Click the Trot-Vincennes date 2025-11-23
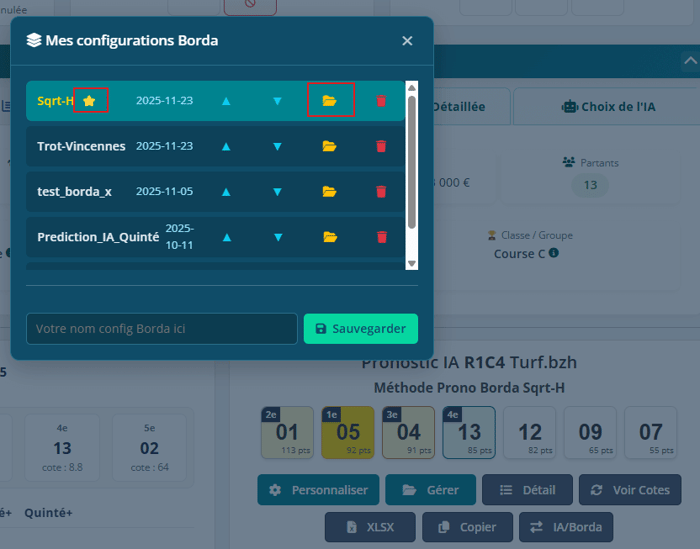 point(164,146)
